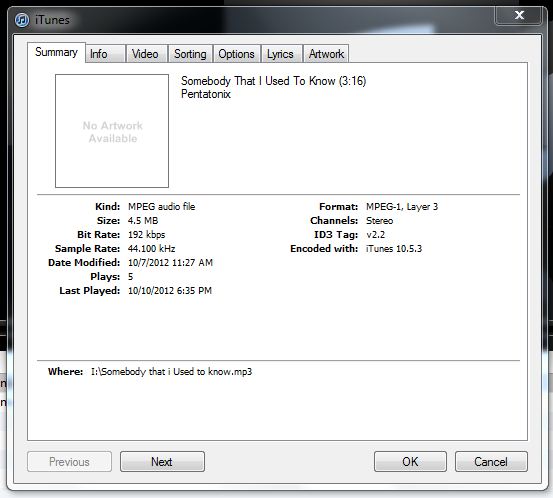Click the iTunes icon in title bar
The height and width of the screenshot is (498, 553).
(x=22, y=20)
